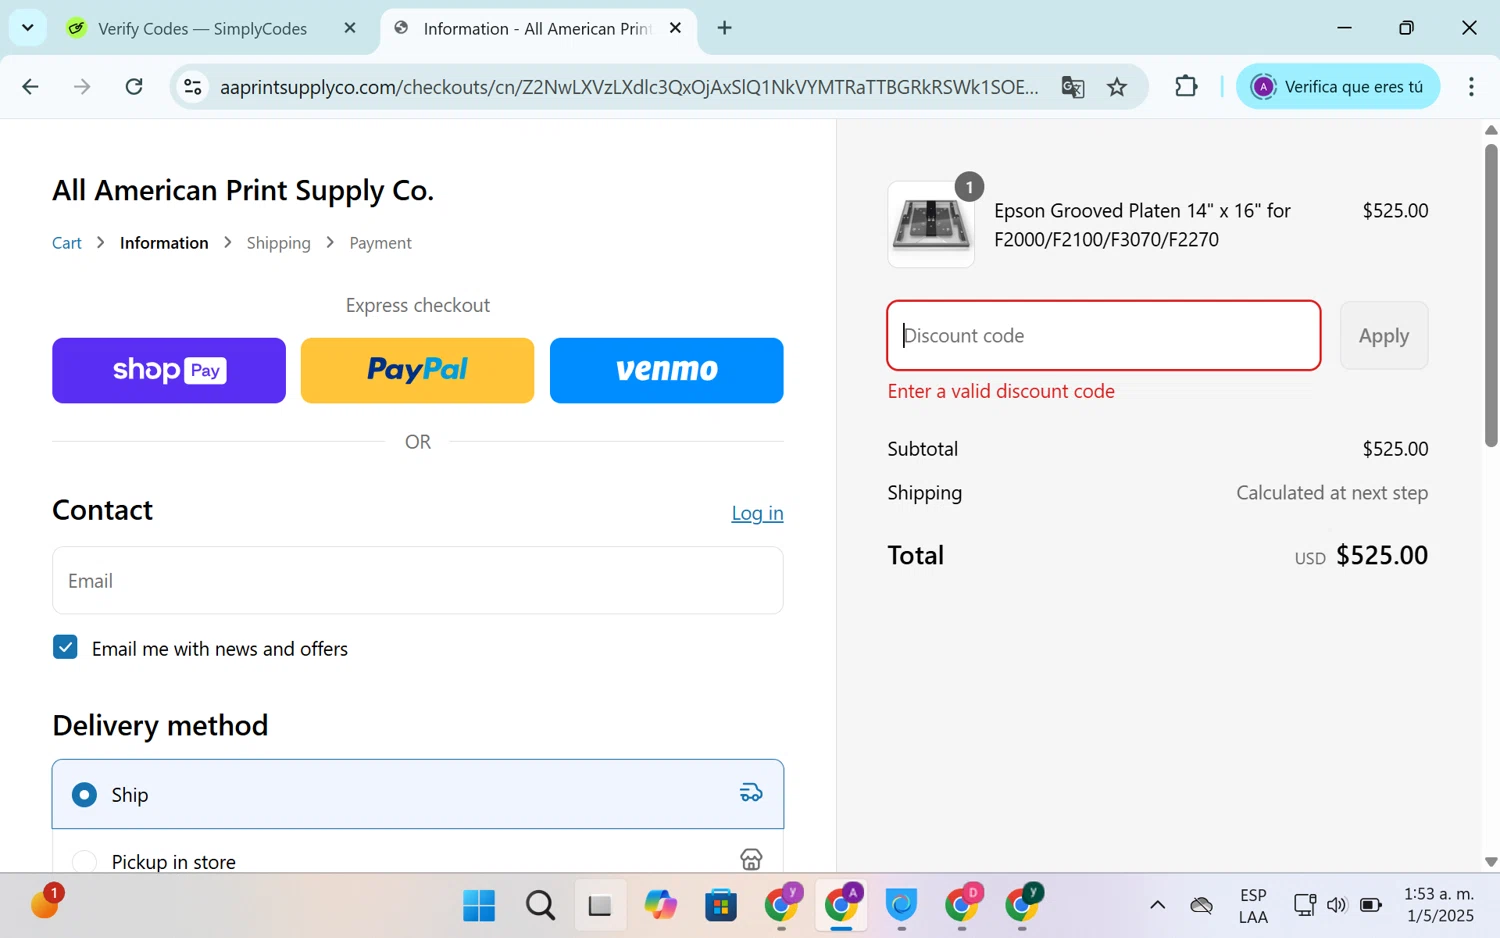Show hidden system tray icons
The height and width of the screenshot is (938, 1500).
(x=1157, y=906)
